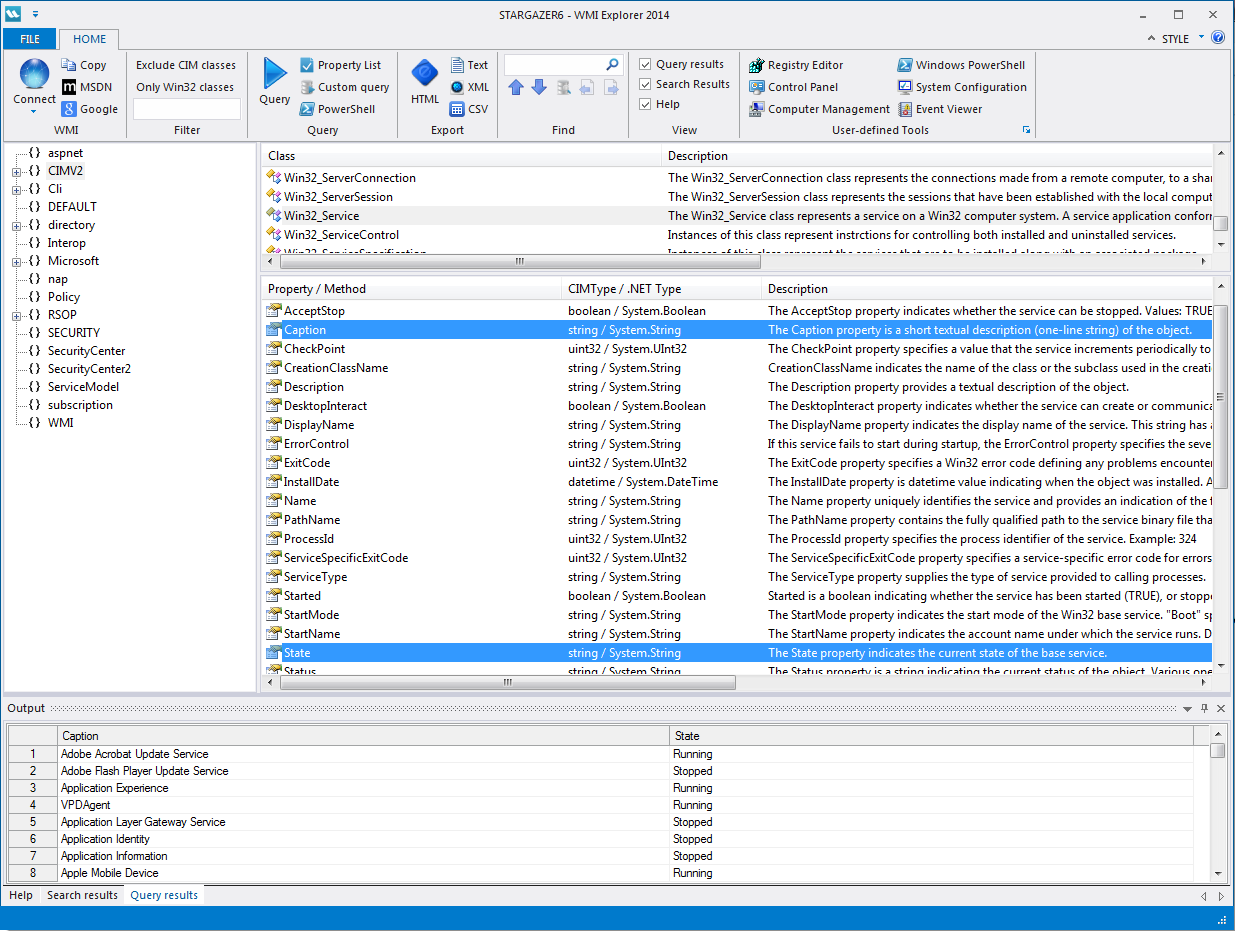Launch Control Panel
This screenshot has width=1235, height=931.
point(794,87)
